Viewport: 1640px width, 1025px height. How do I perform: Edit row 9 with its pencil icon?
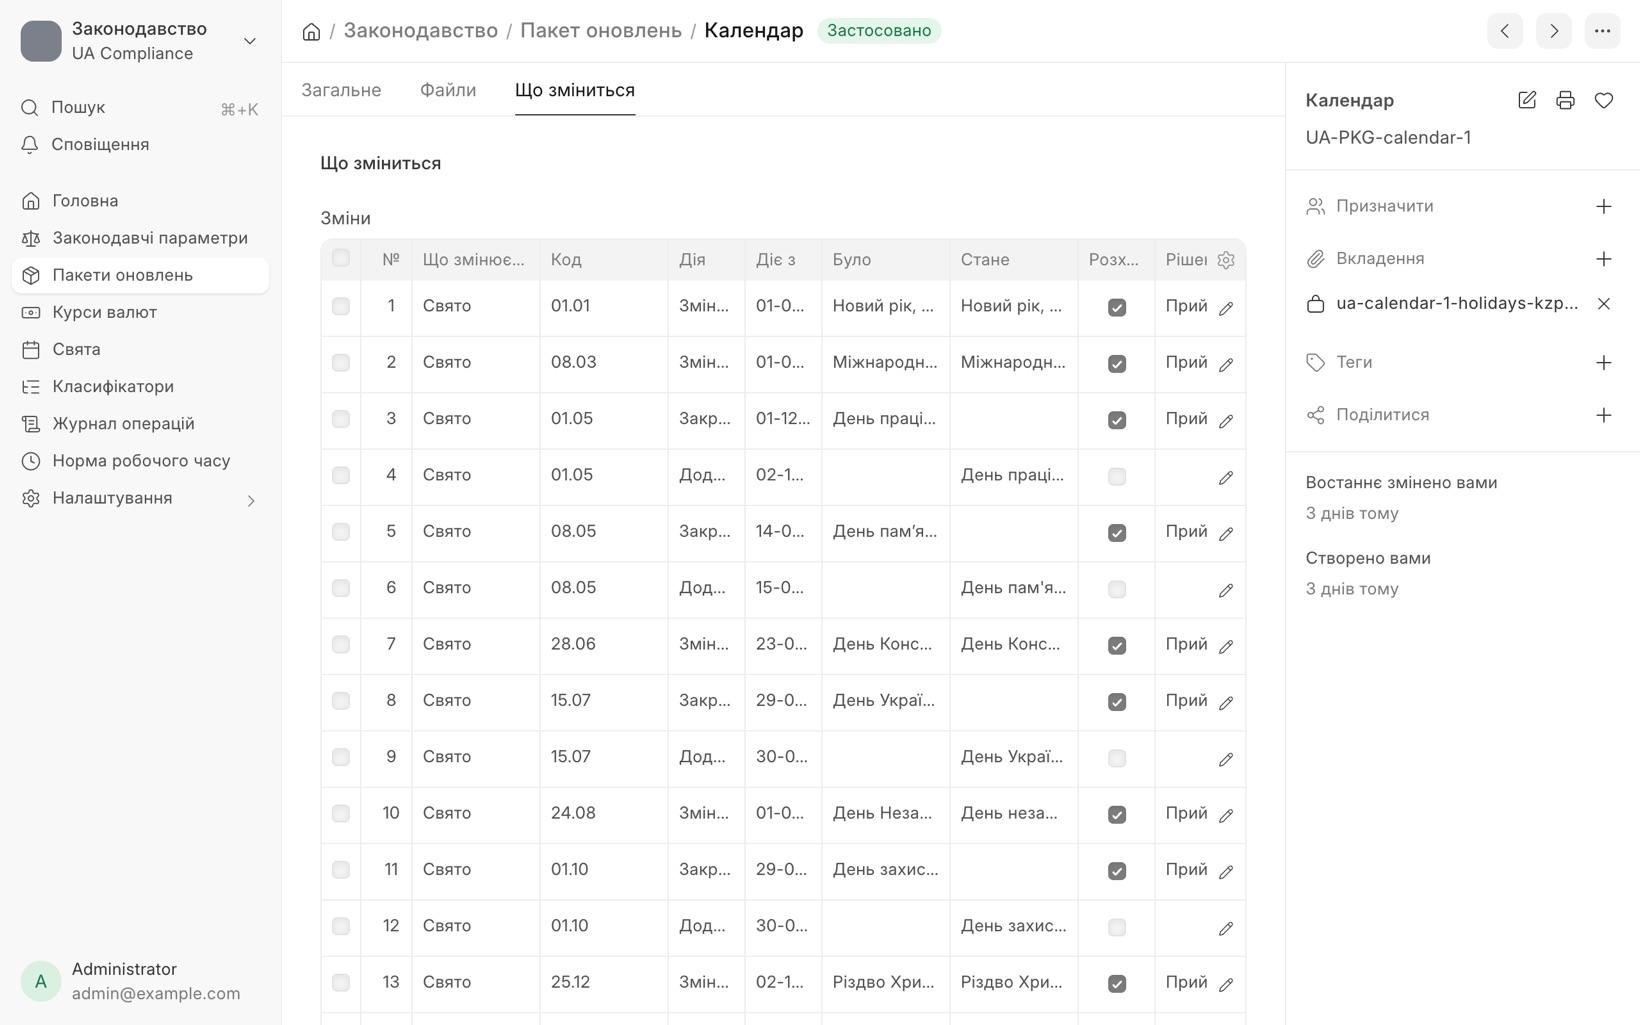(1226, 759)
